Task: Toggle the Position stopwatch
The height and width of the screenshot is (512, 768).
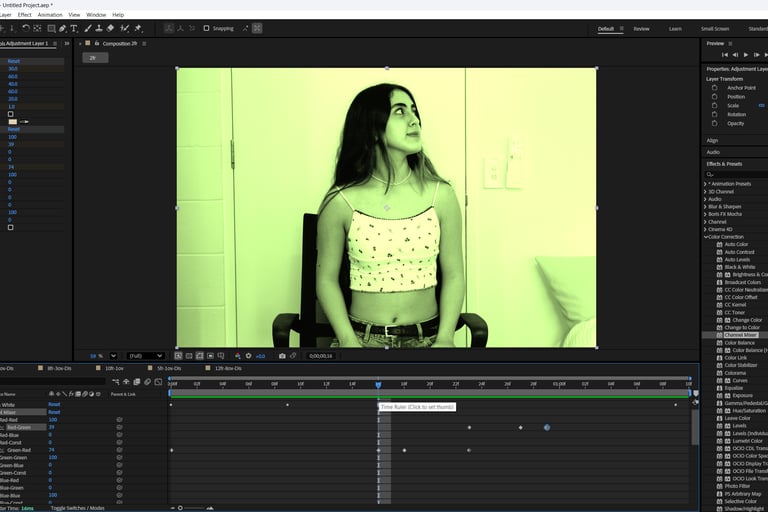Action: (x=715, y=97)
